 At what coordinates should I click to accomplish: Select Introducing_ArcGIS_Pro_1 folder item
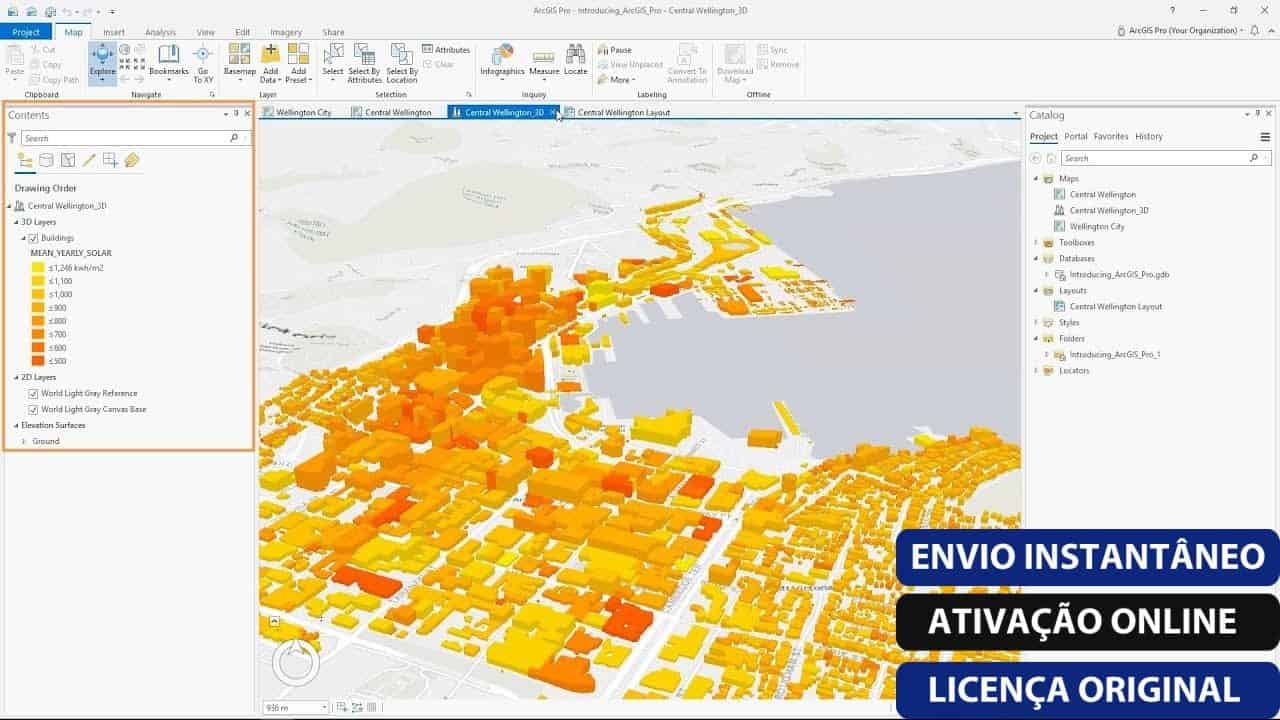[x=1115, y=354]
